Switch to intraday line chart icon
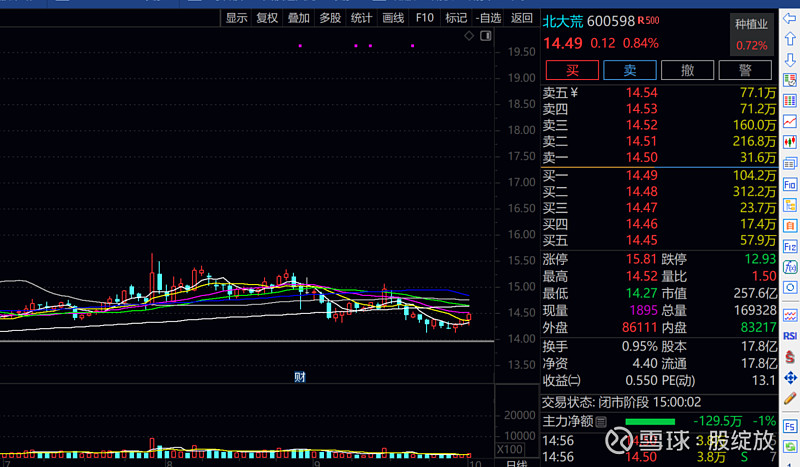800x467 pixels. coord(790,121)
